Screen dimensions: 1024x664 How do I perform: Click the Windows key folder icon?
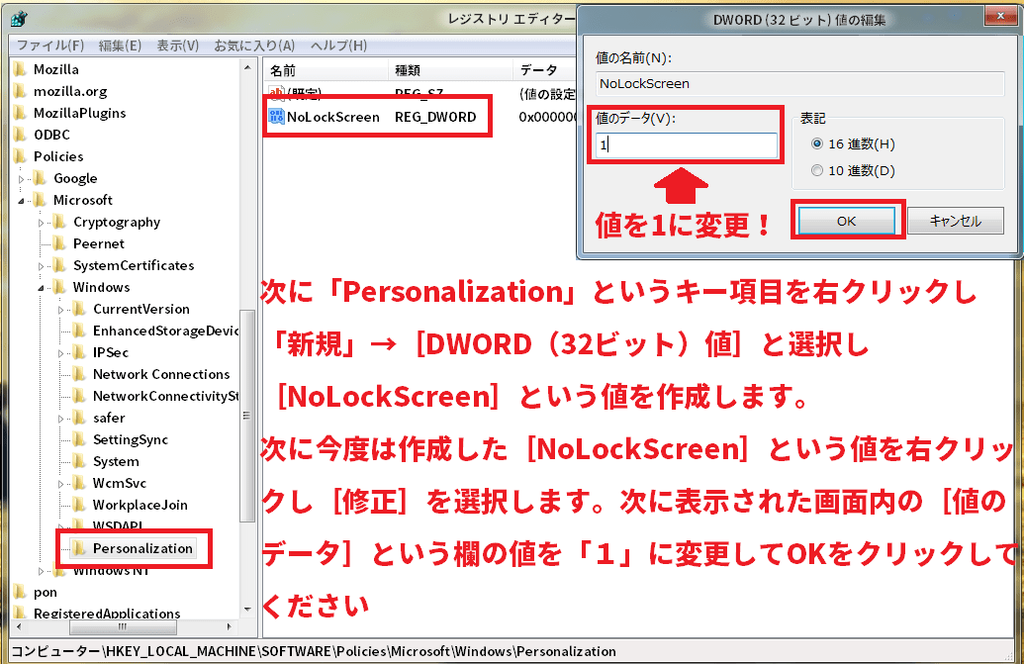[59, 287]
